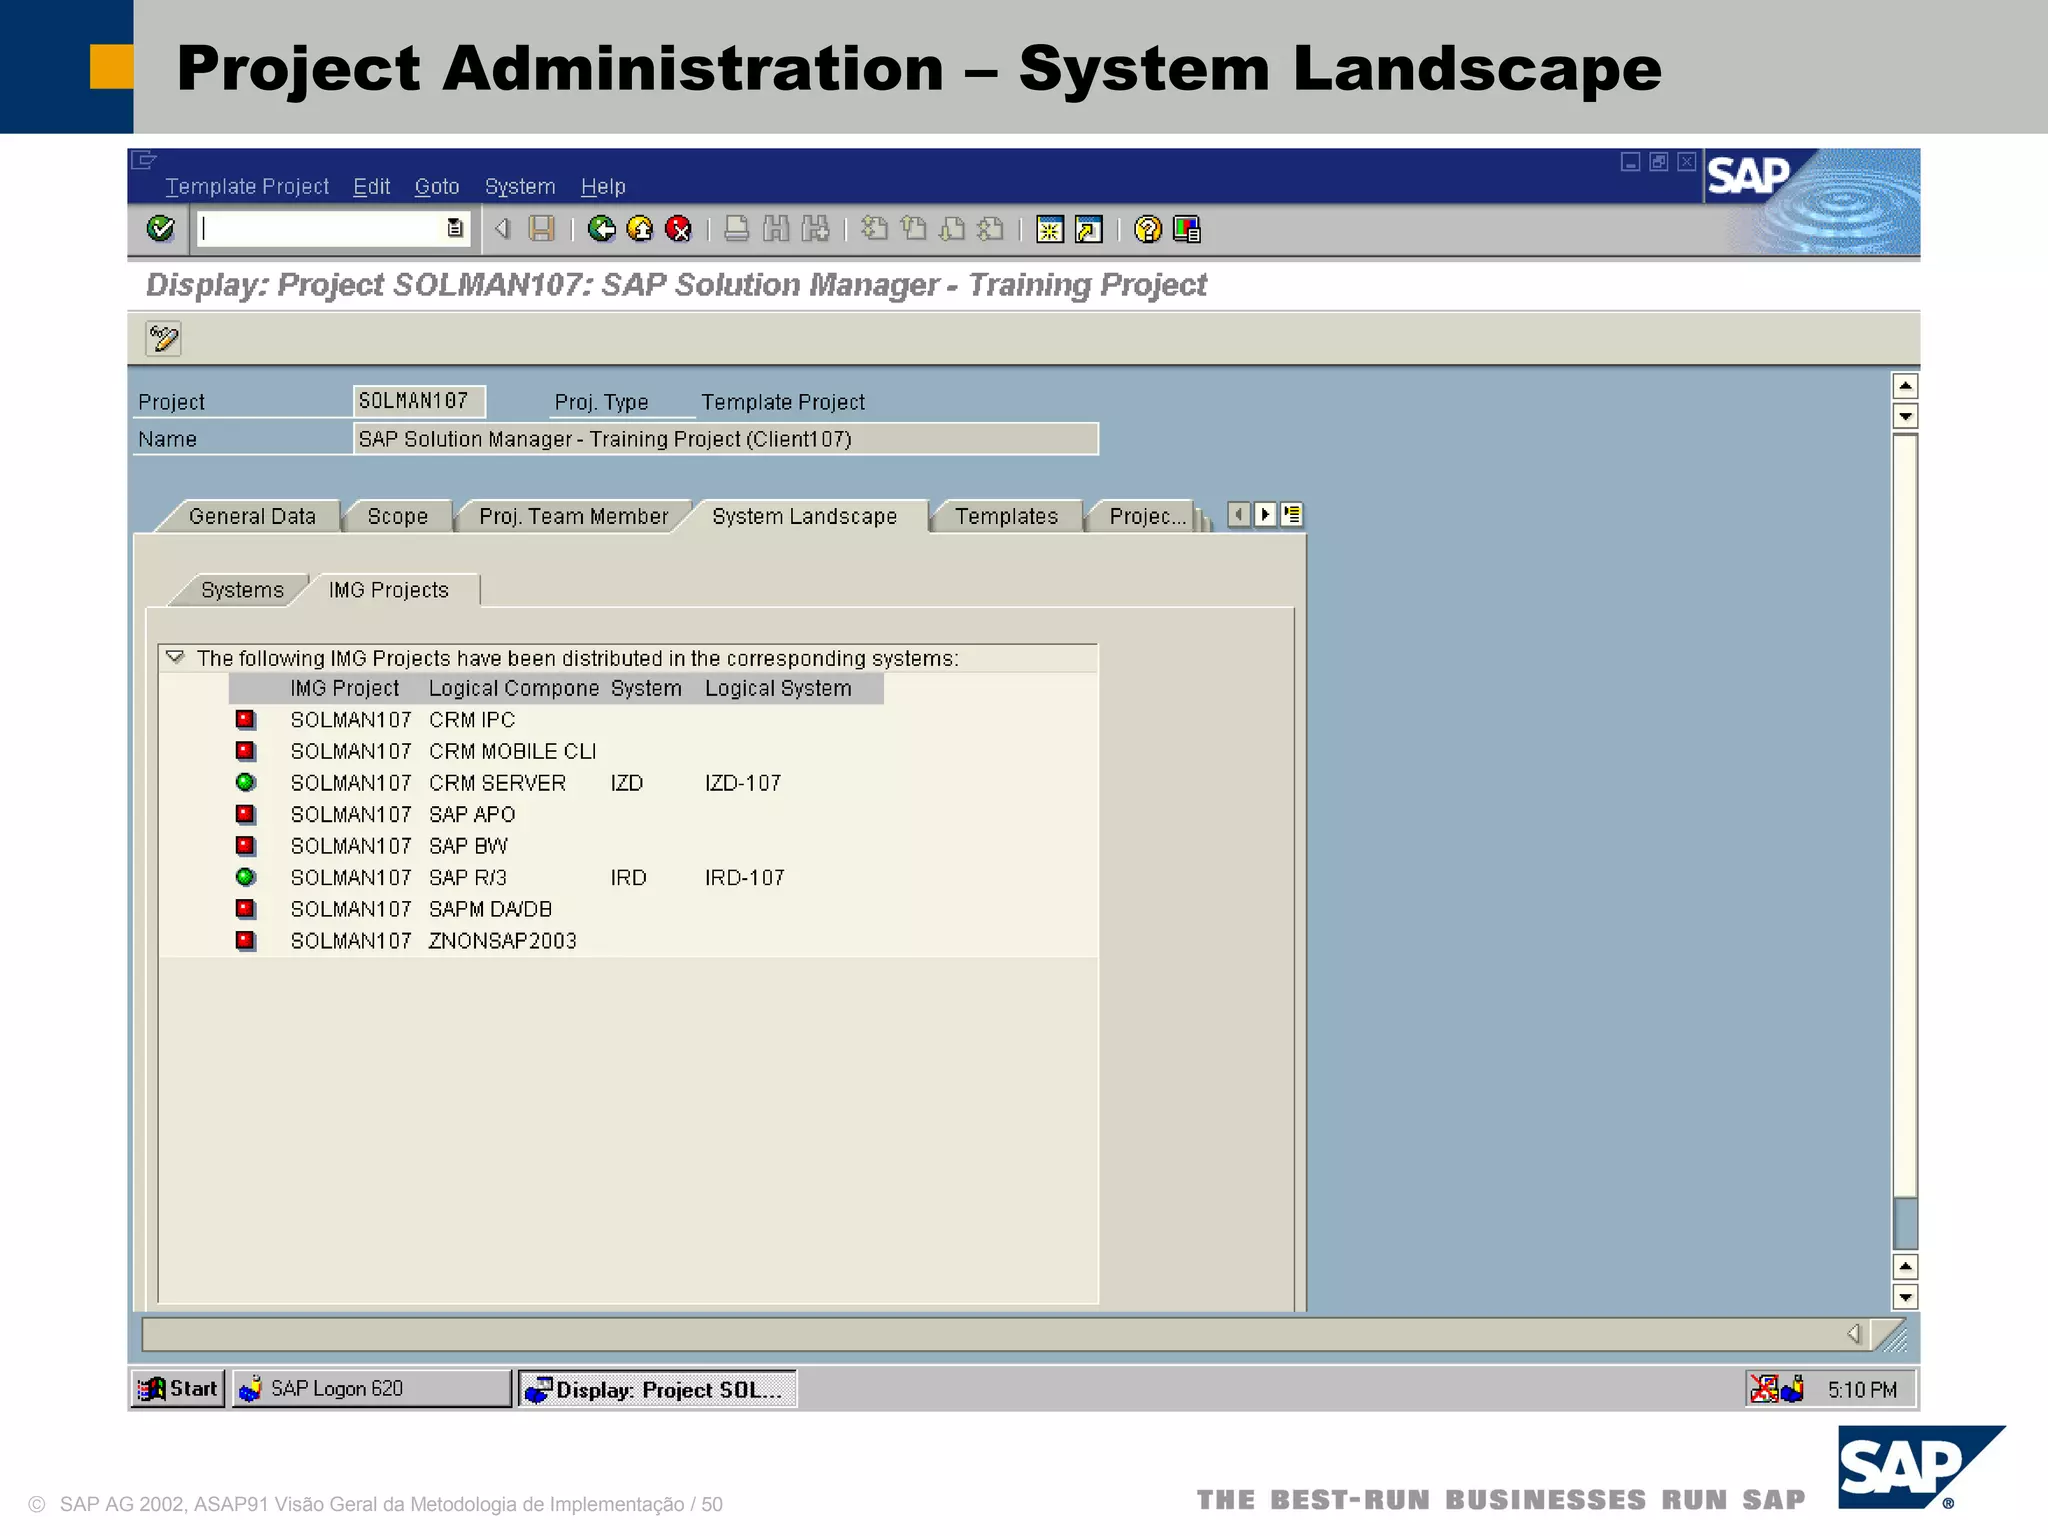Click the Print icon in toolbar
This screenshot has width=2048, height=1536.
736,229
